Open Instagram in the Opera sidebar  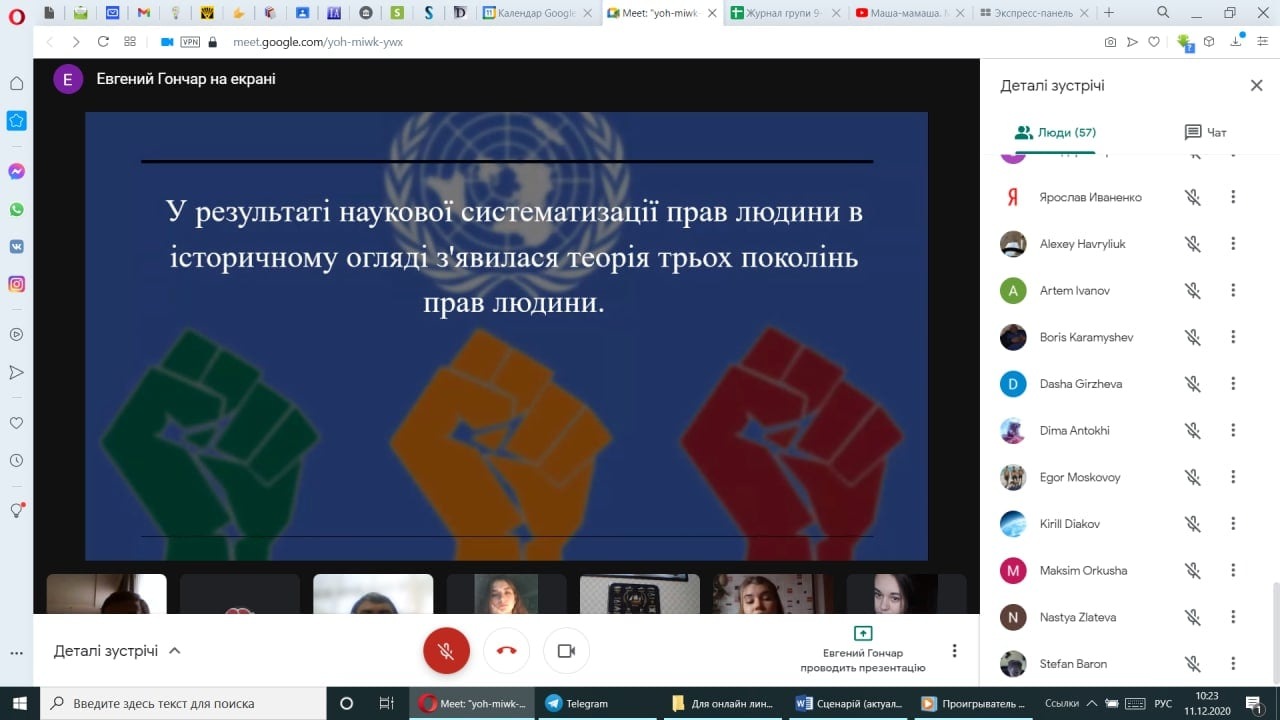coord(16,284)
